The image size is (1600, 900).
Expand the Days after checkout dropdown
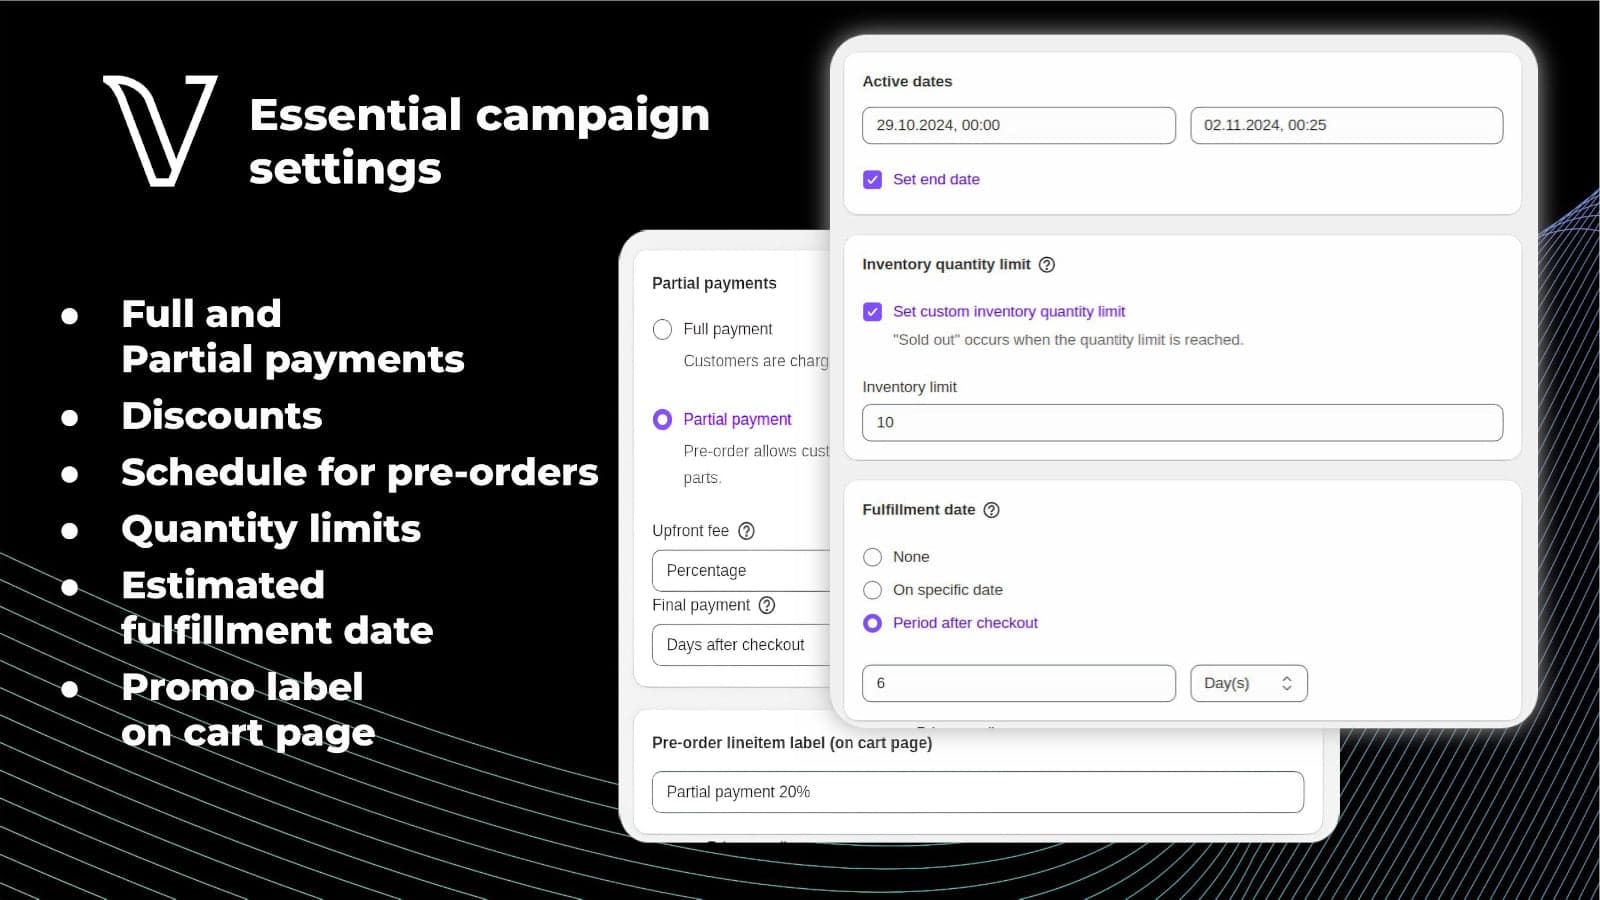click(x=740, y=645)
